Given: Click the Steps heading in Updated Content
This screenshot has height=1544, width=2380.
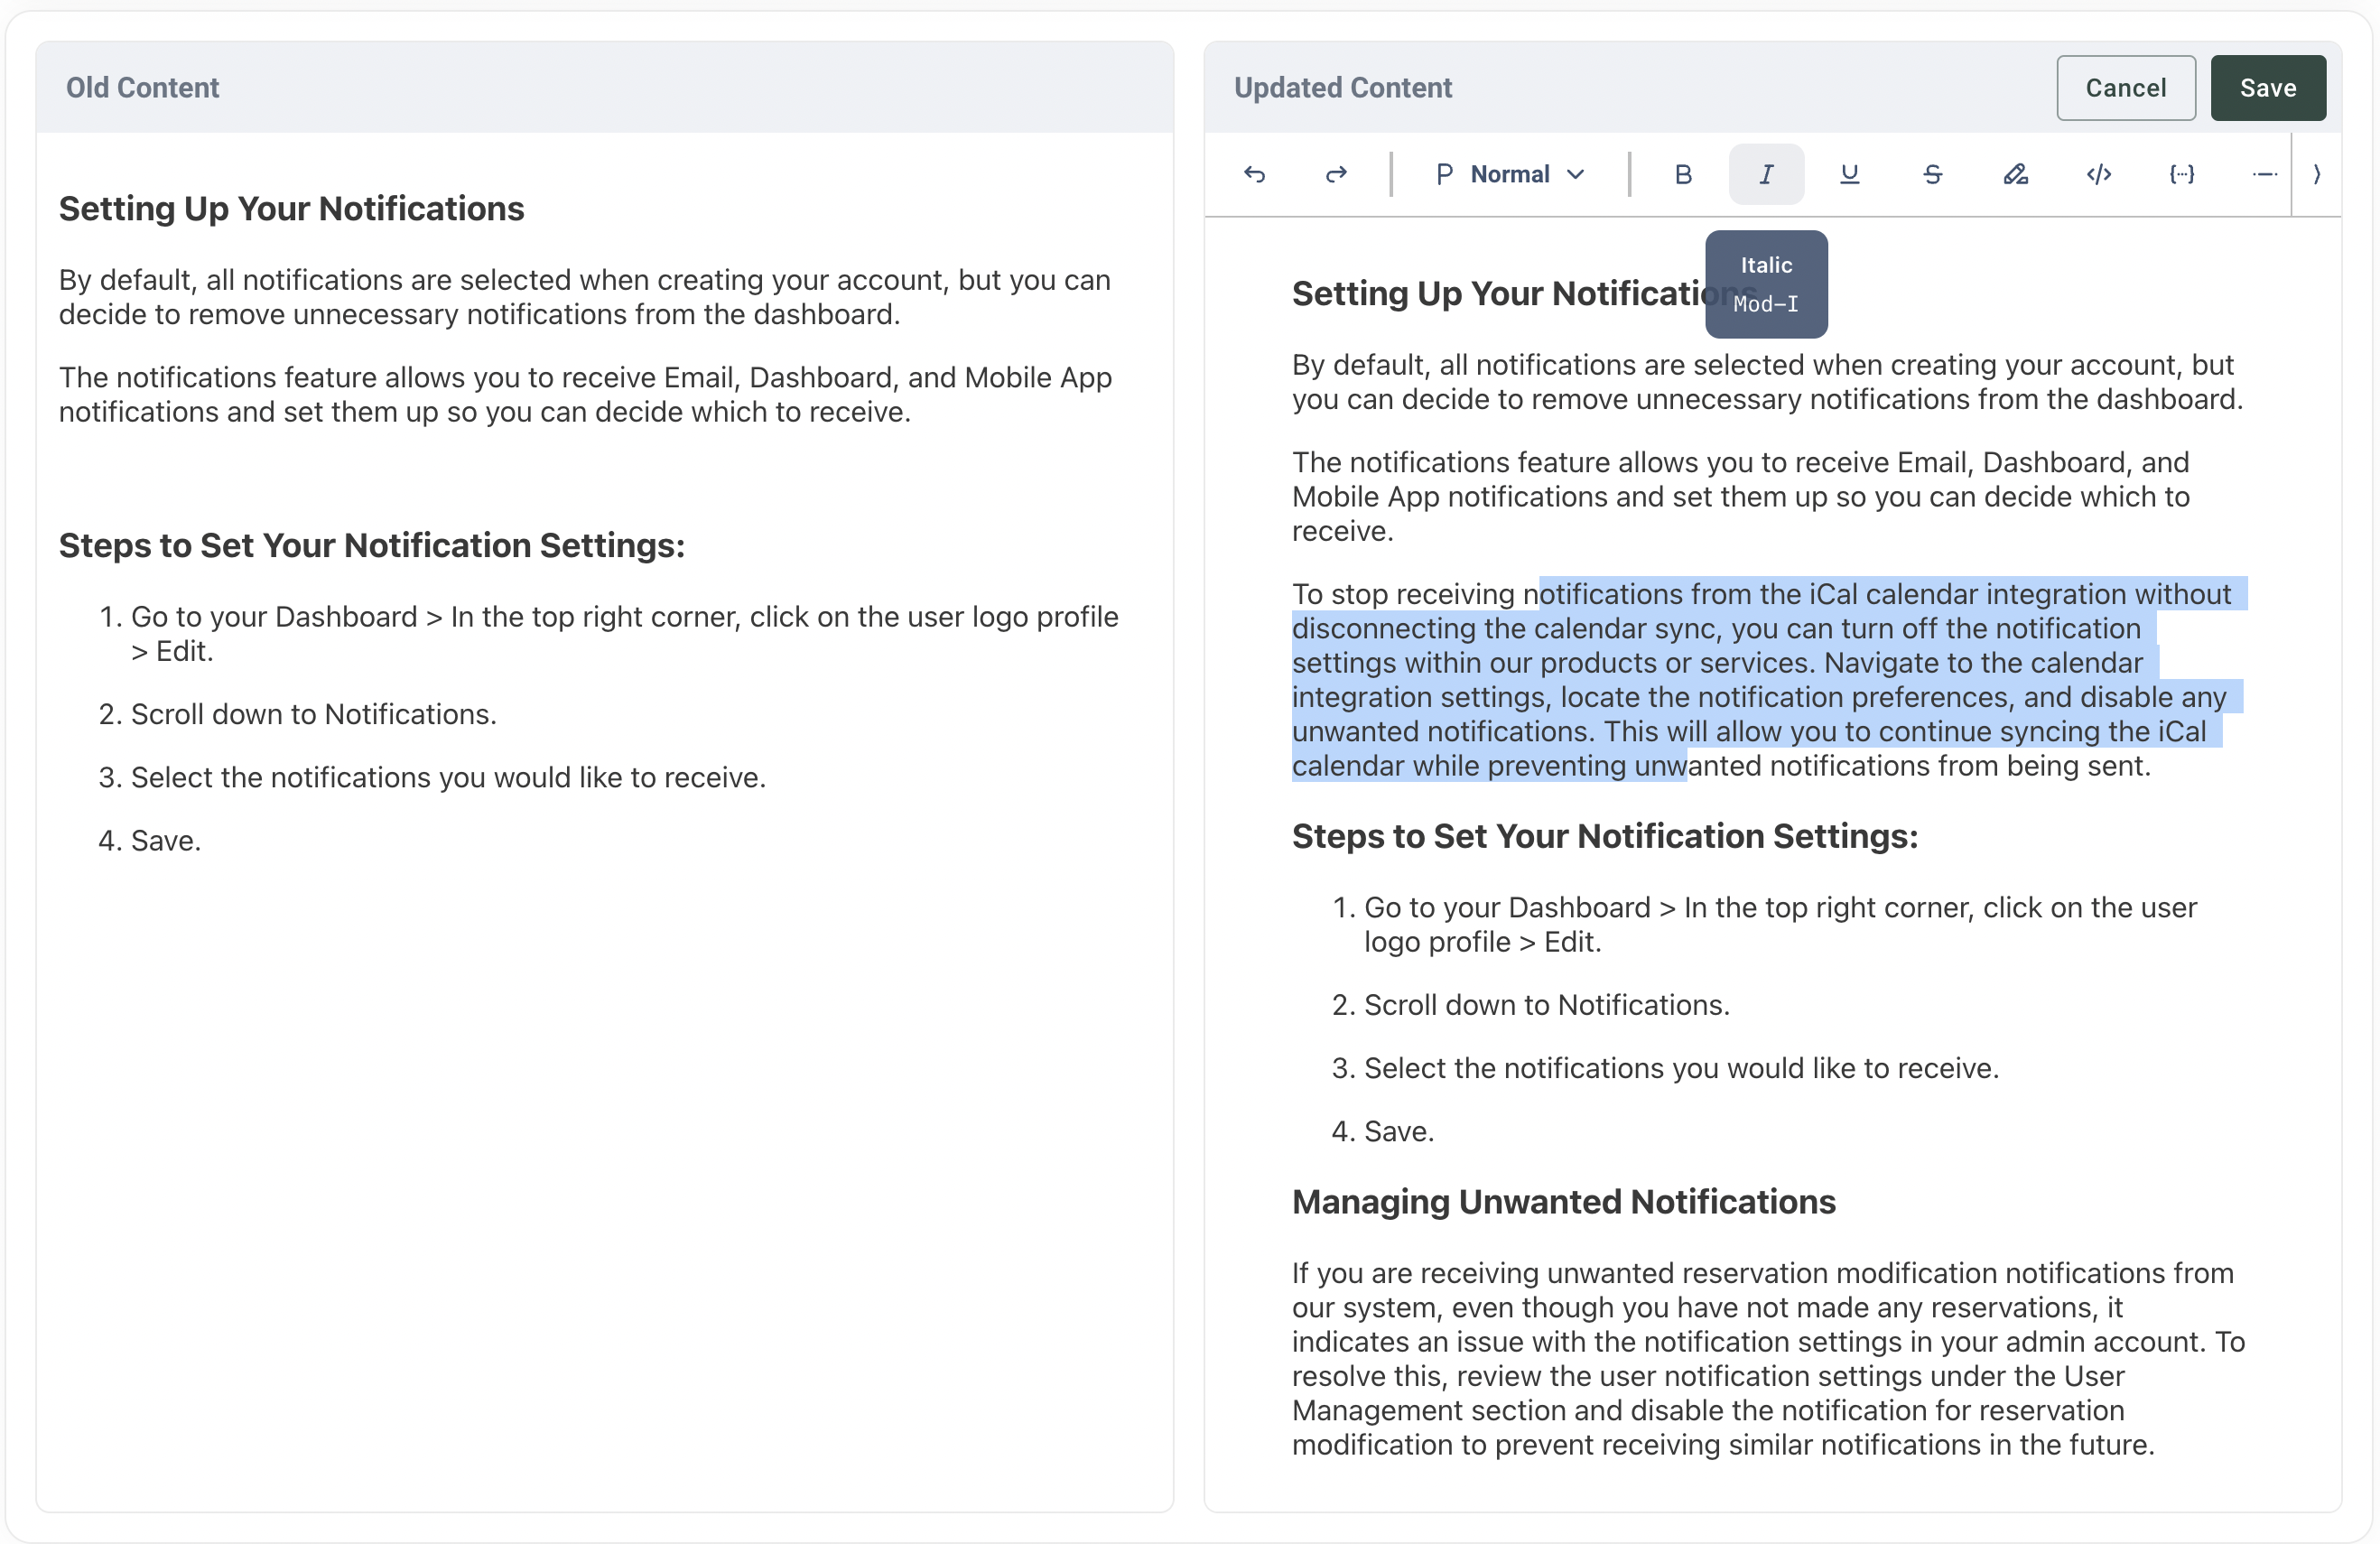Looking at the screenshot, I should pos(1604,836).
